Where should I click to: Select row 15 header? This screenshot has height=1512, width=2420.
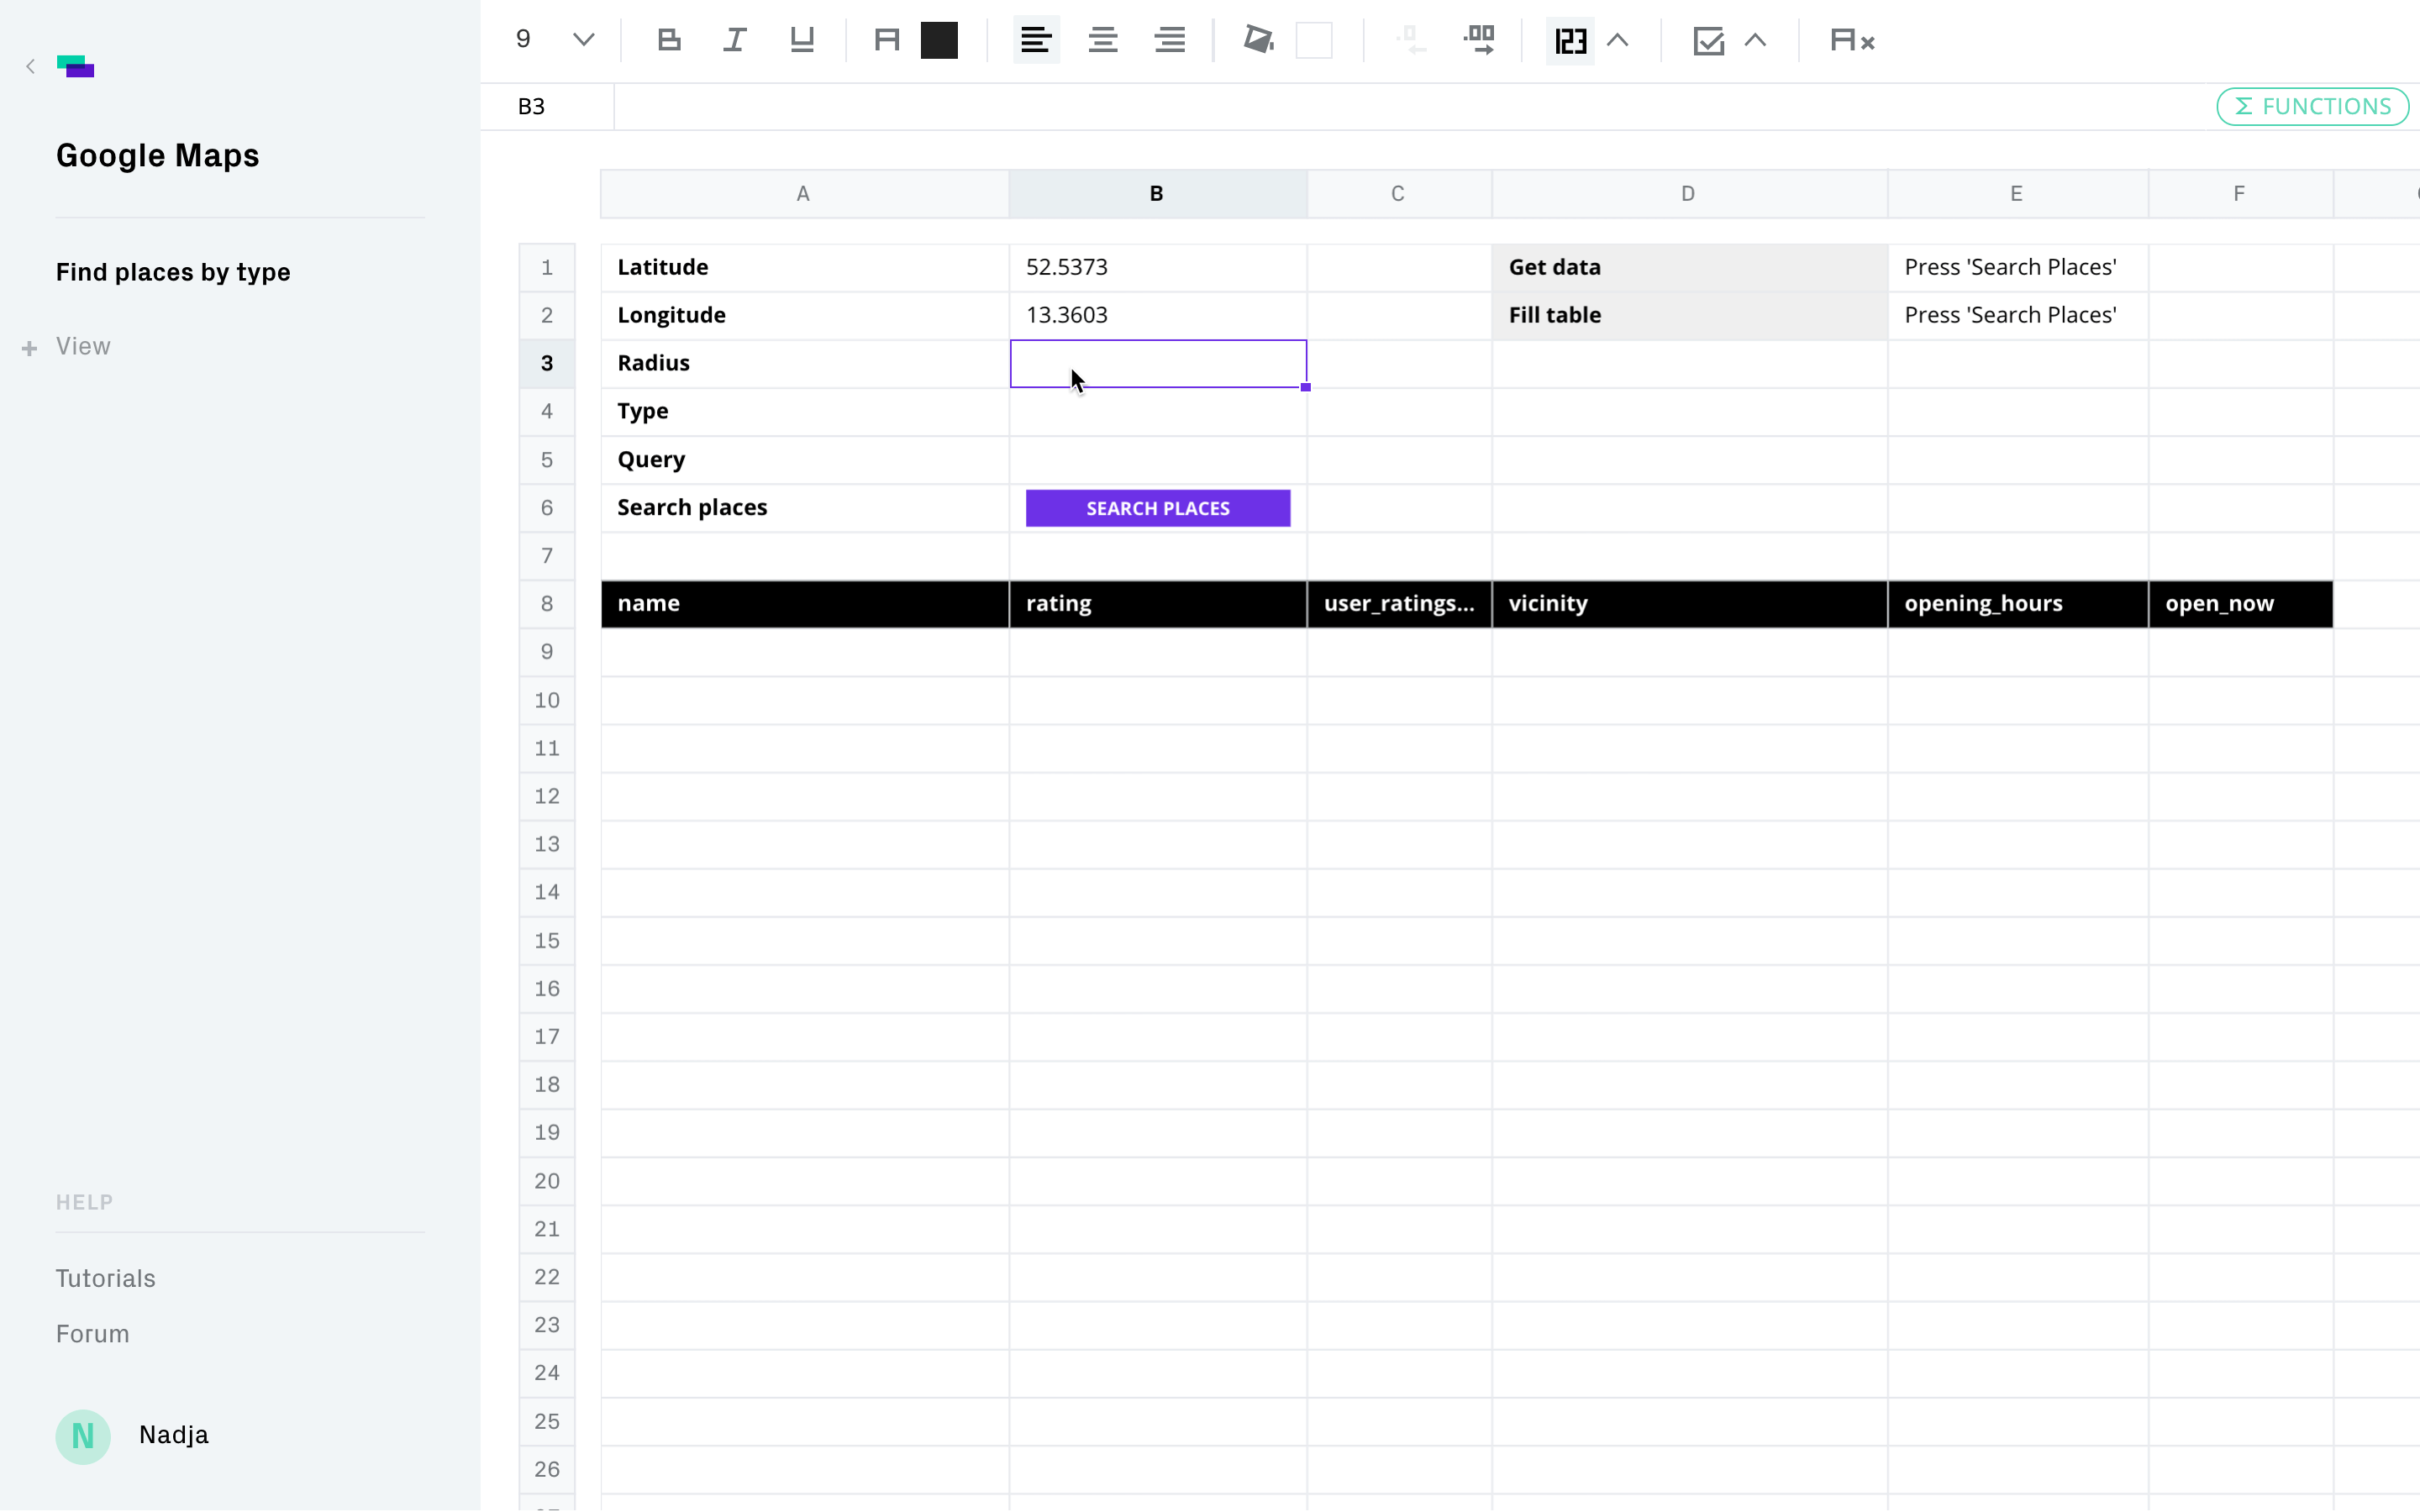click(547, 941)
